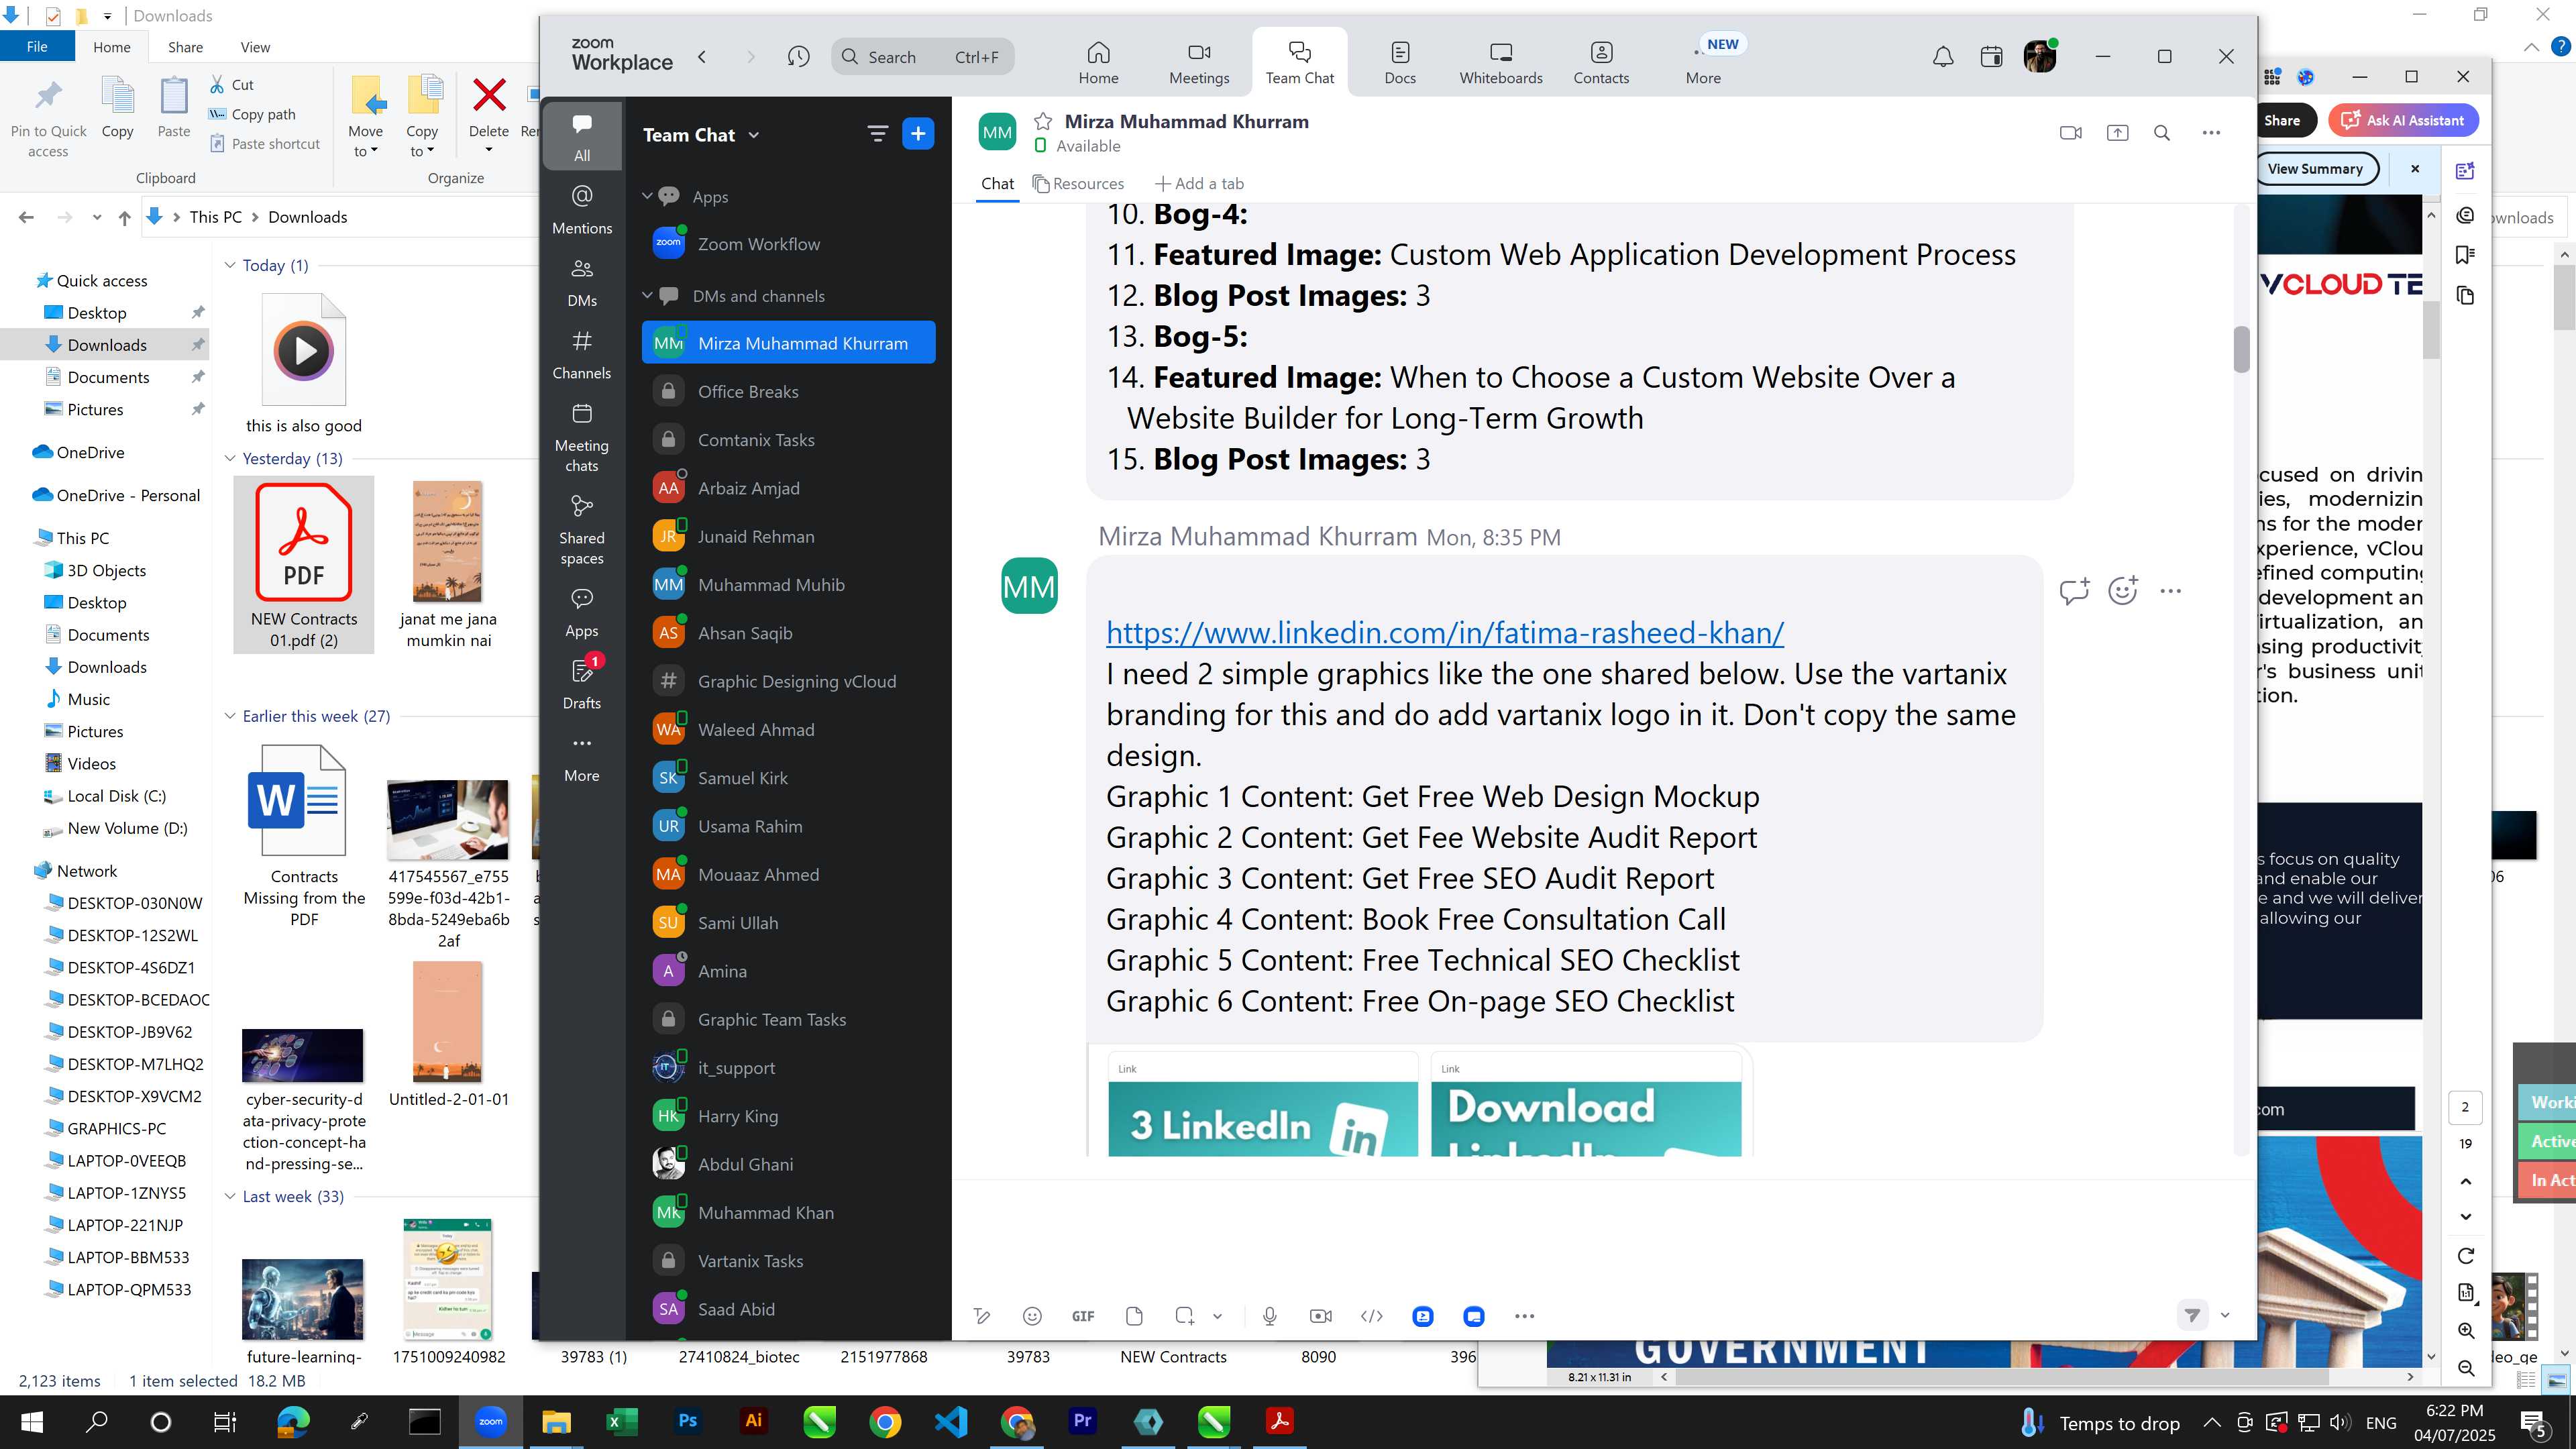Expand screenshot options dropdown arrow in composer
The image size is (2576, 1449).
[1217, 1316]
